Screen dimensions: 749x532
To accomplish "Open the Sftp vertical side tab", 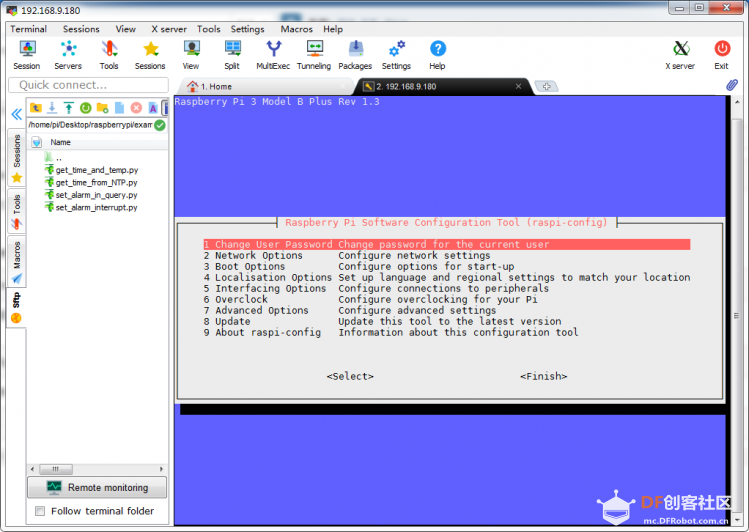I will (x=17, y=308).
